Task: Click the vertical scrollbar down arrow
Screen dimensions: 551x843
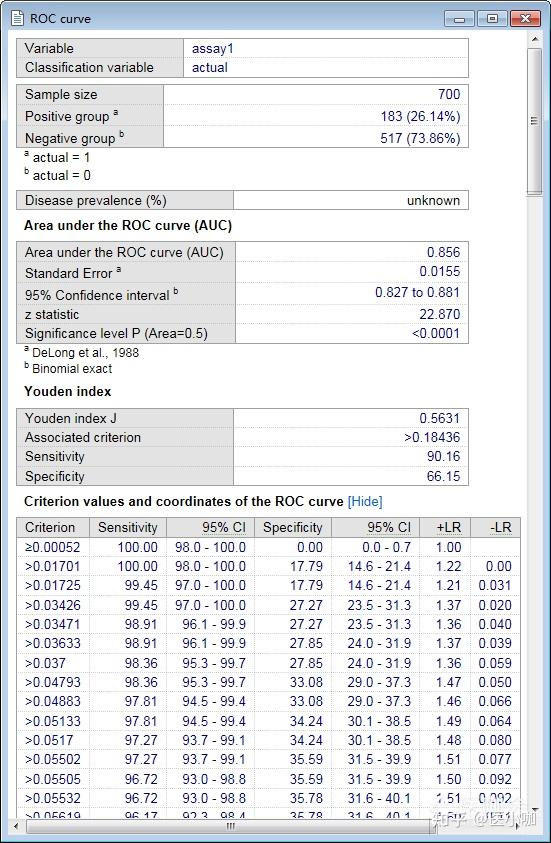Action: click(x=534, y=809)
